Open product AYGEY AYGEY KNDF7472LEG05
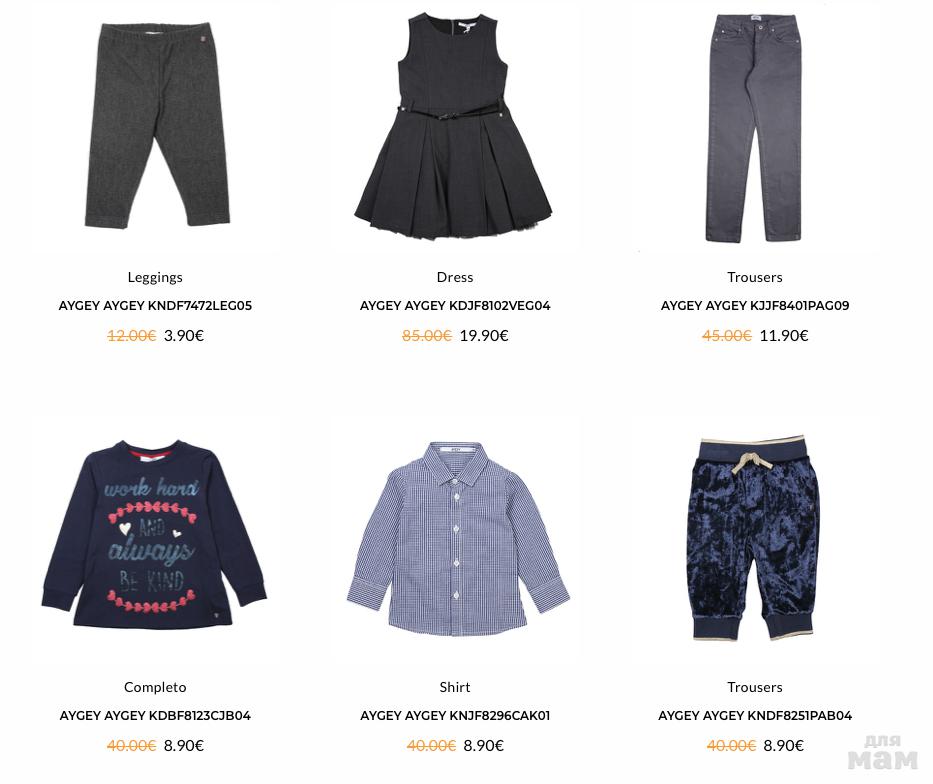Image resolution: width=933 pixels, height=784 pixels. pyautogui.click(x=155, y=306)
